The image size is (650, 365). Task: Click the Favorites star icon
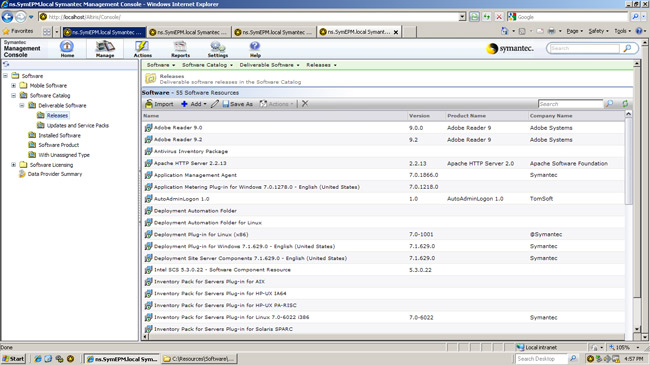pyautogui.click(x=6, y=31)
